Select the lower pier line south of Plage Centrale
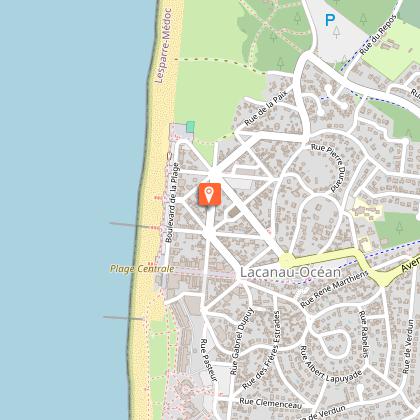Viewport: 420px width, 420px height. [x=123, y=318]
